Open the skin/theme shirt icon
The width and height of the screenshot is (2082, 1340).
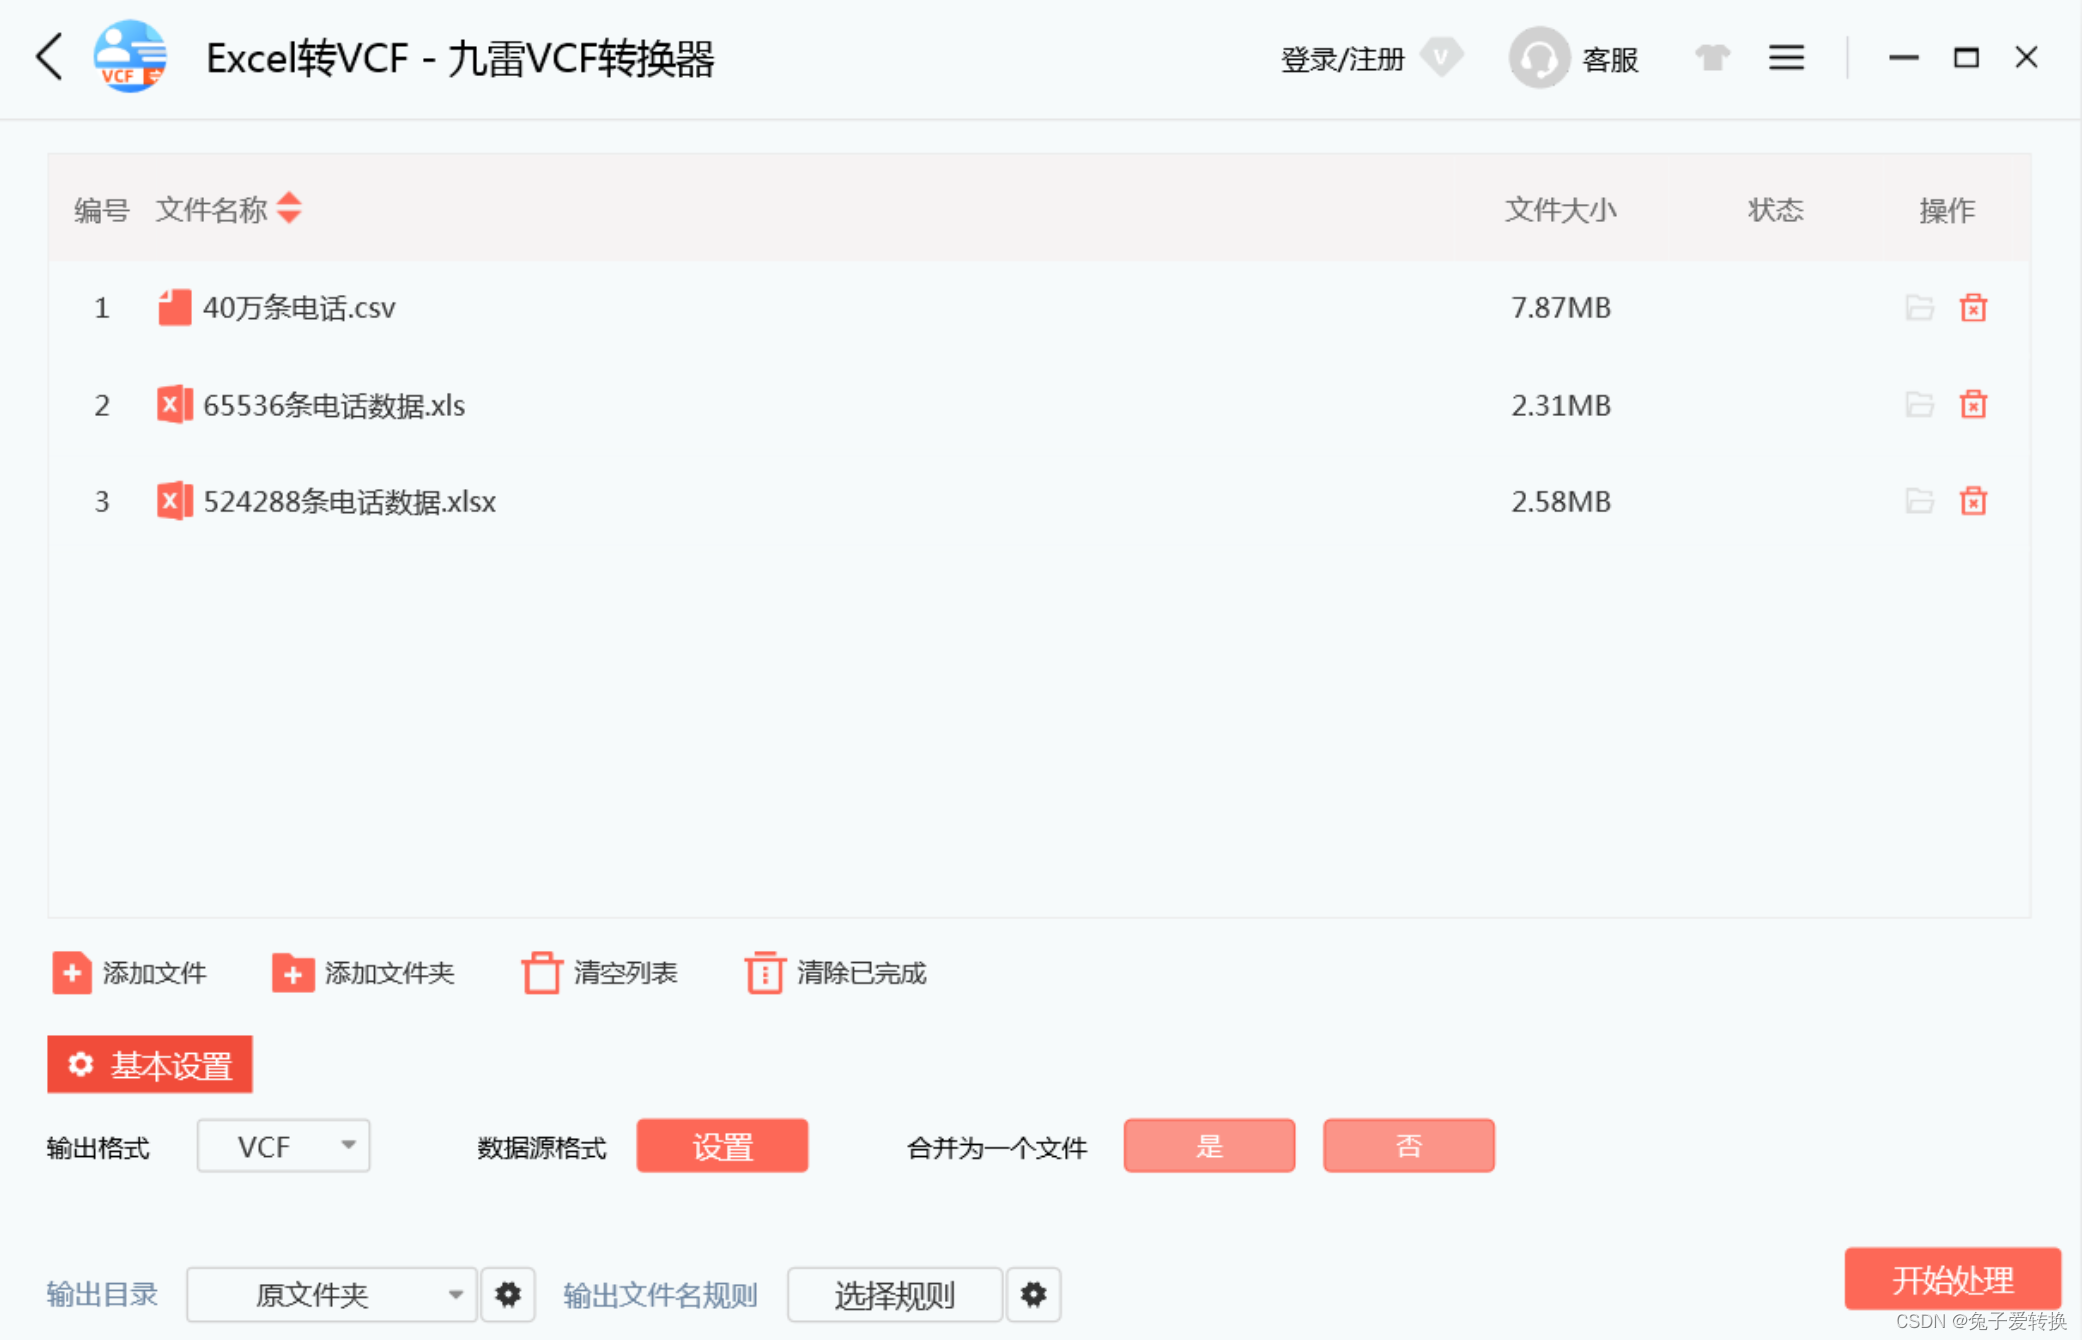click(1712, 58)
